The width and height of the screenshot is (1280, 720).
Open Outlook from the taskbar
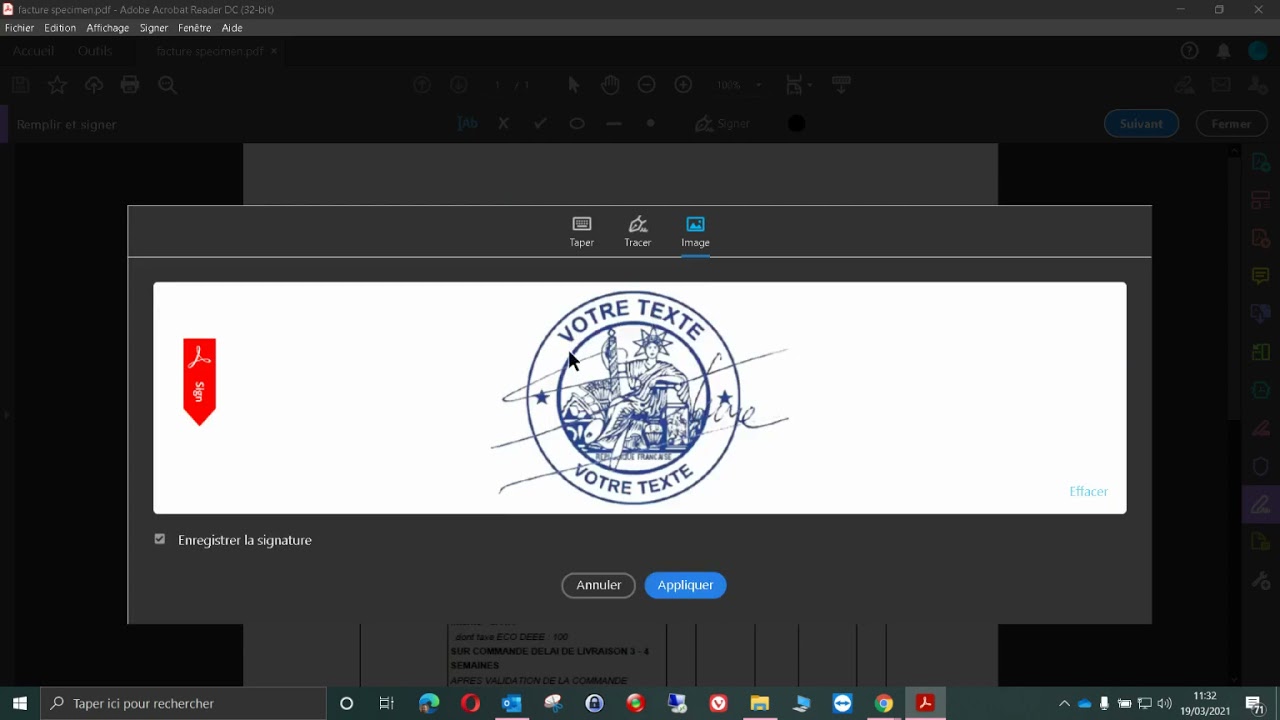[512, 703]
